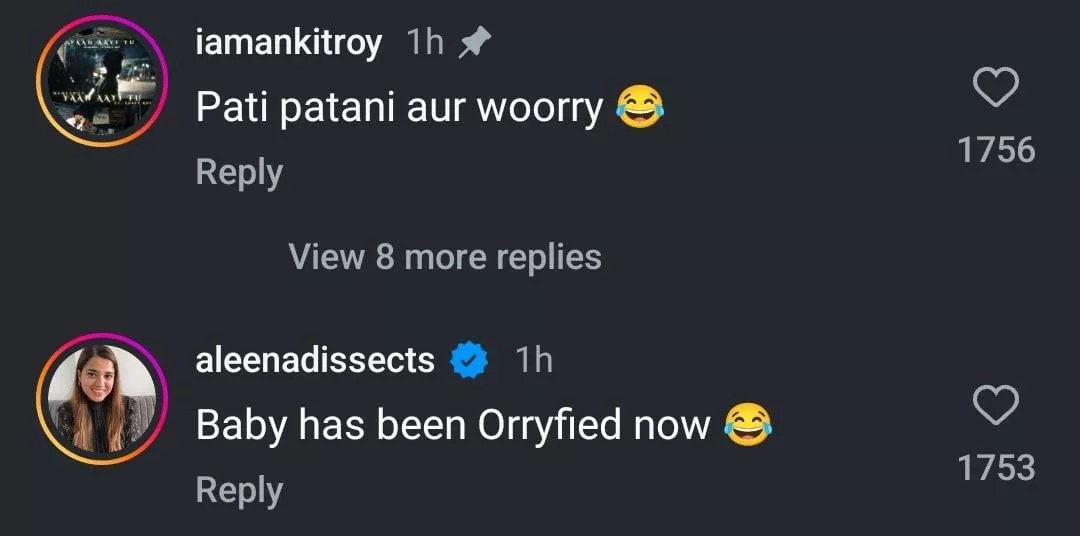Screen dimensions: 1080x536
Task: Go to the aleenadissects username link
Action: 315,360
